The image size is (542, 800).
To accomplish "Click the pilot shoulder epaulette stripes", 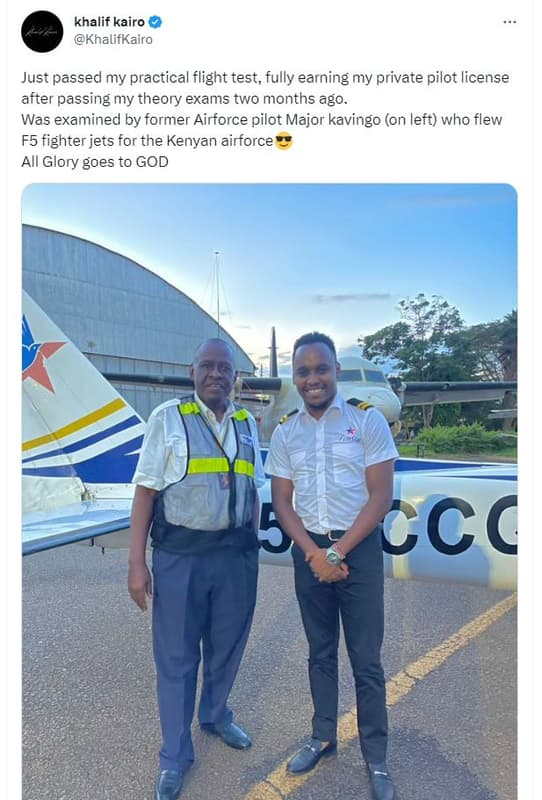I will 360,404.
